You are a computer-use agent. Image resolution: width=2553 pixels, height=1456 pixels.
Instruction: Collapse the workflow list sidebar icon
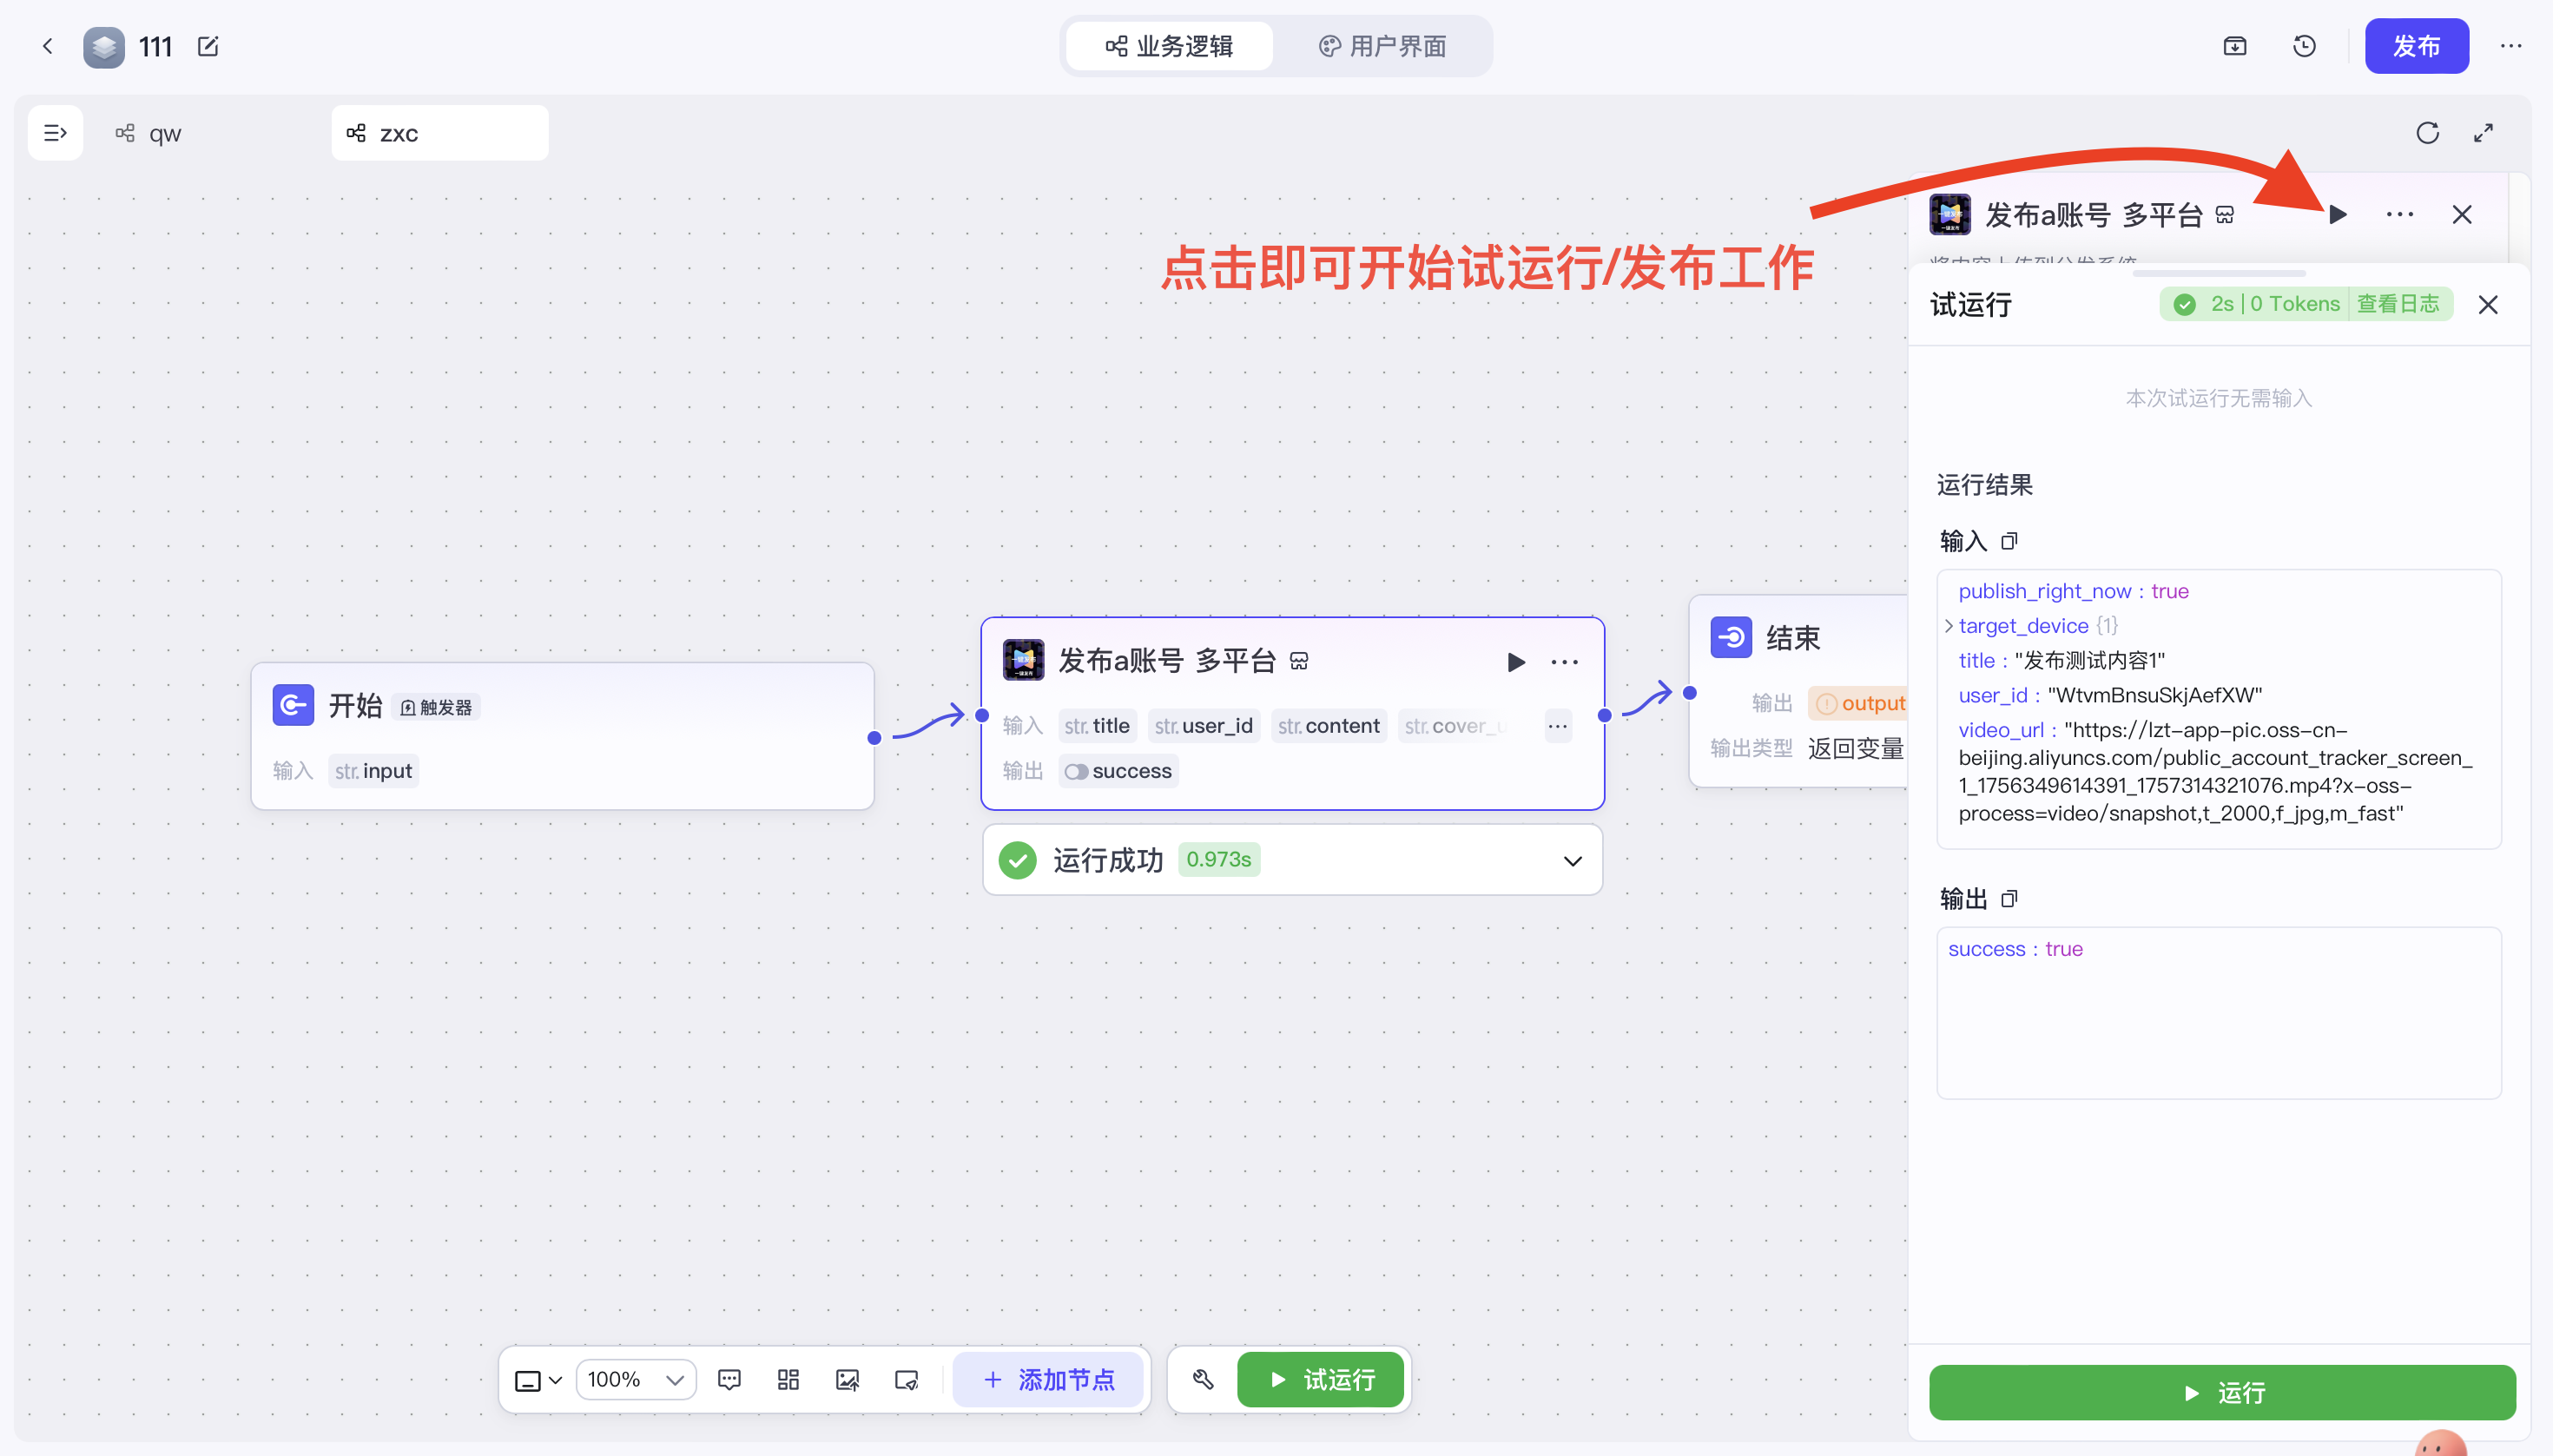55,133
